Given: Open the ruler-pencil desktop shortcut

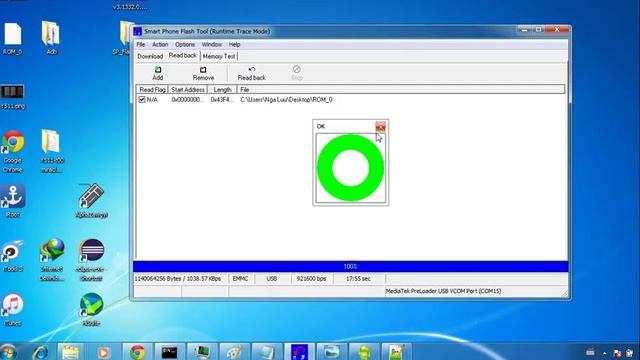Looking at the screenshot, I should point(92,200).
